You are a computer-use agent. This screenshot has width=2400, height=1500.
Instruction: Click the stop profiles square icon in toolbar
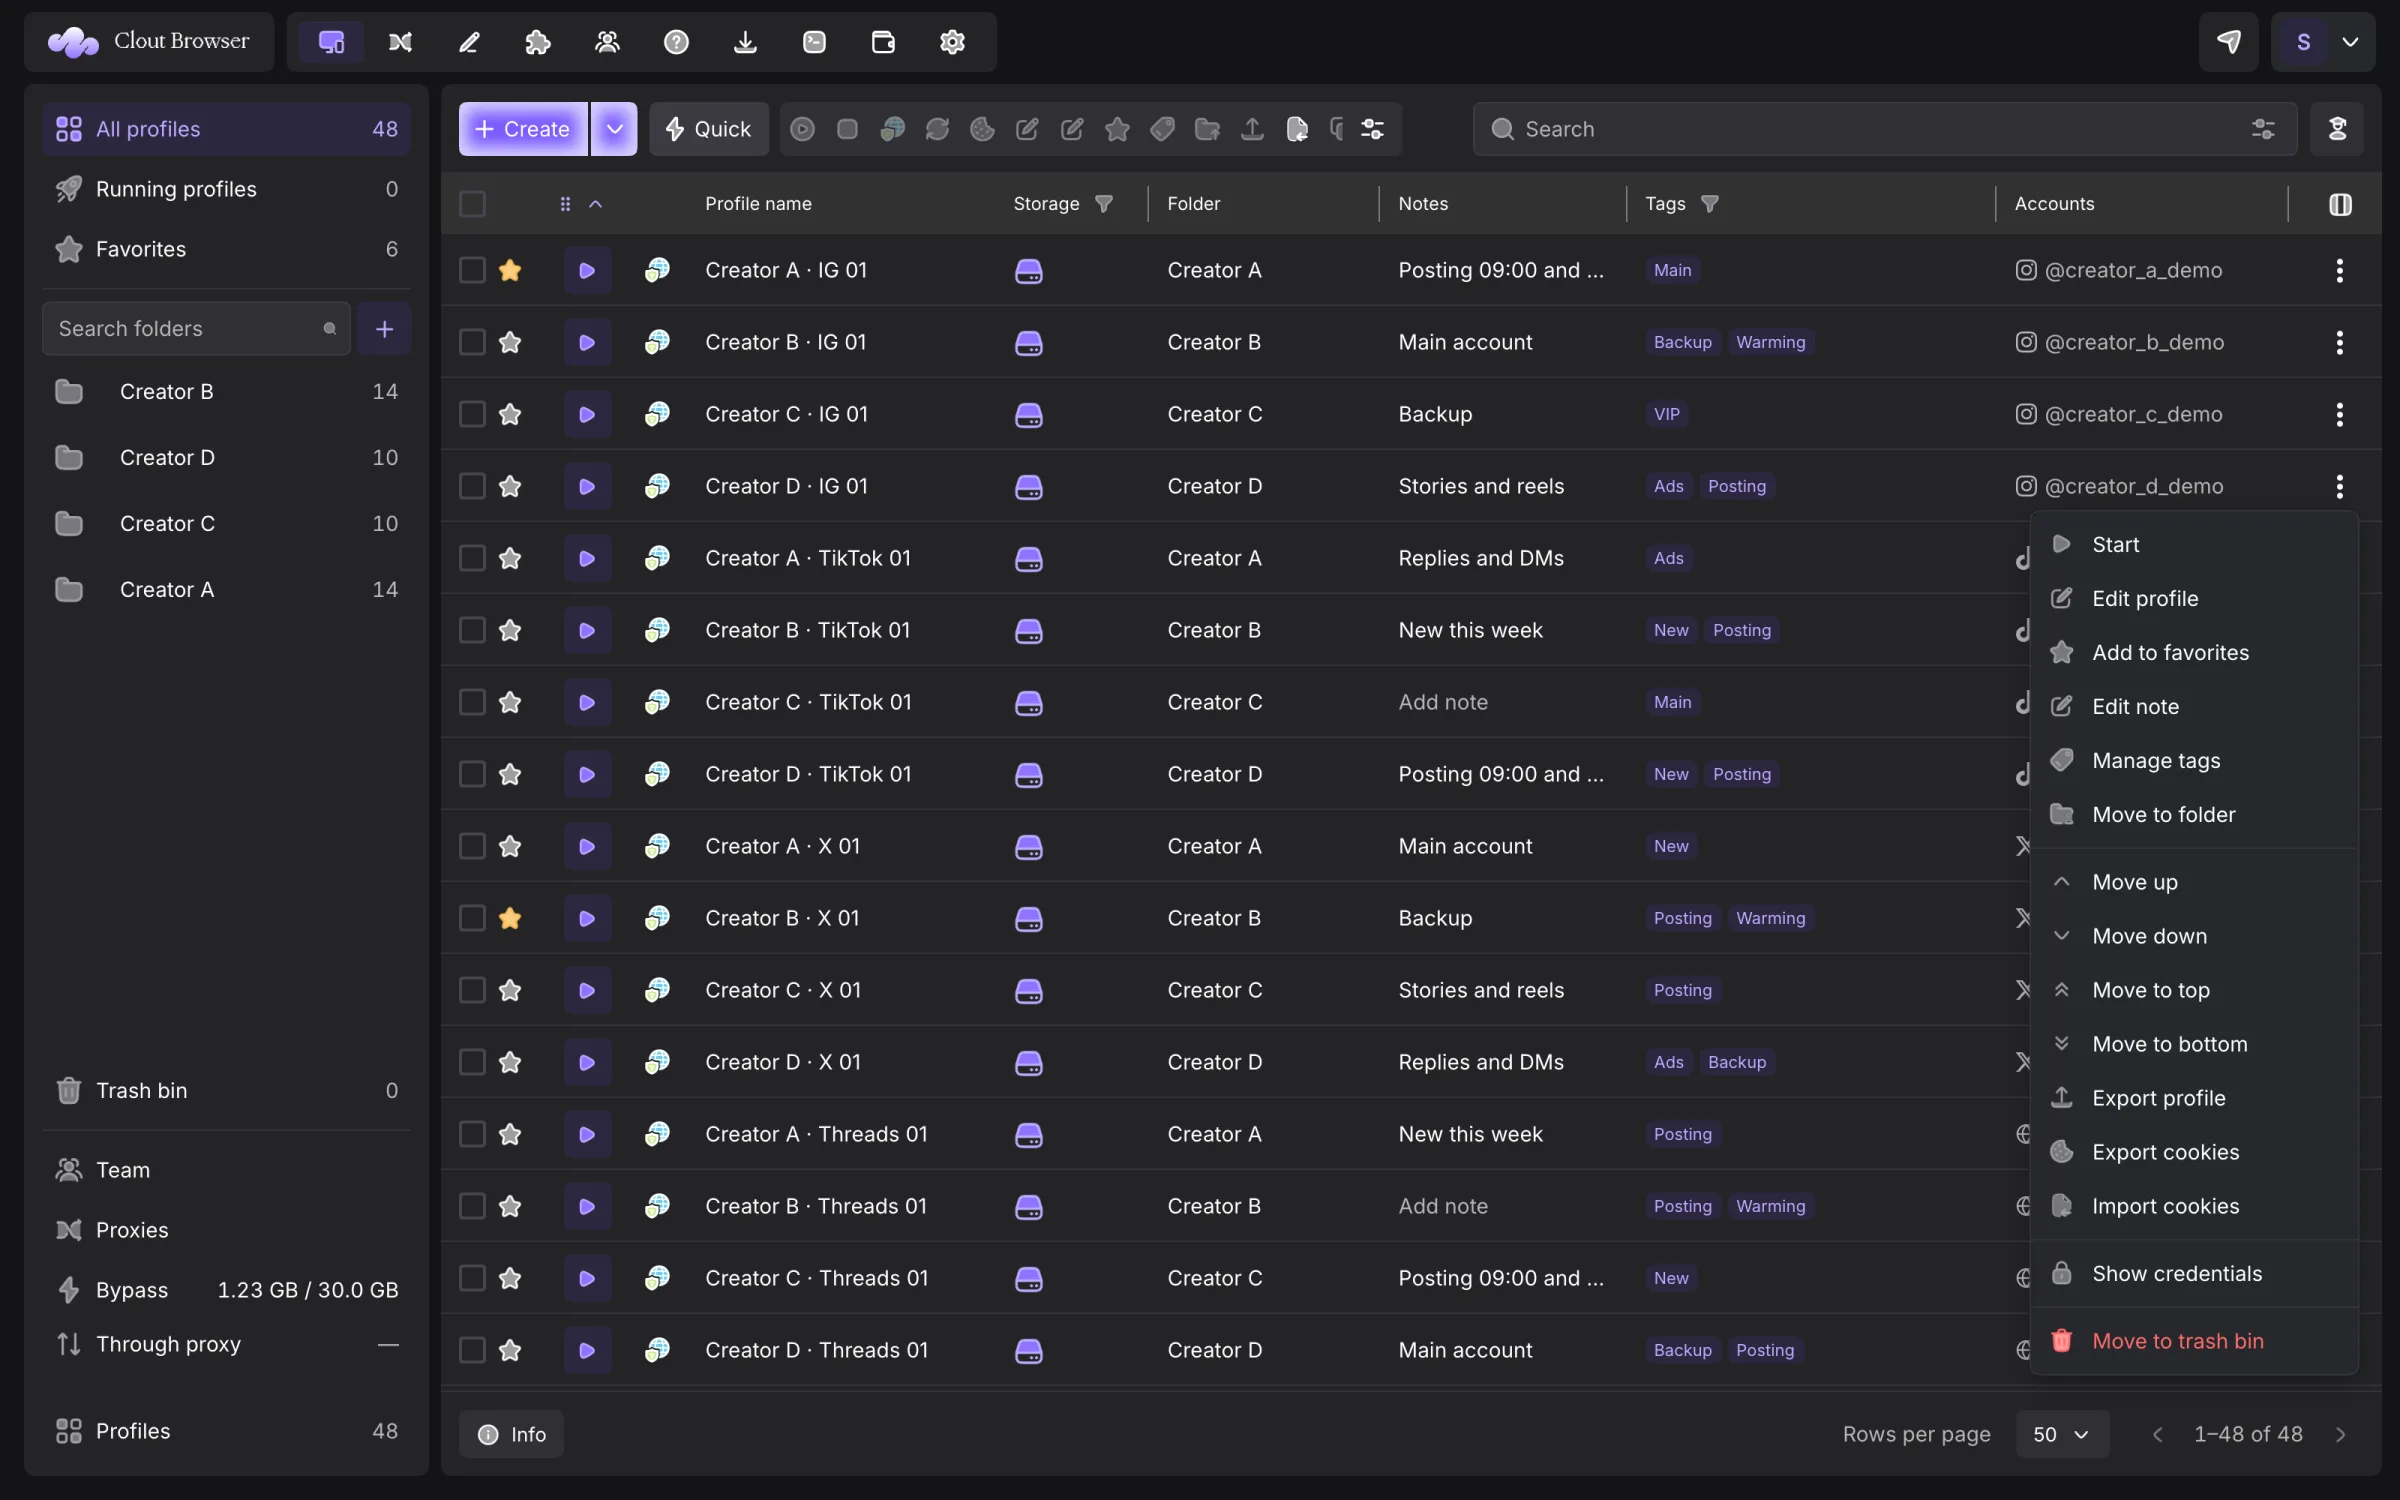click(x=847, y=129)
